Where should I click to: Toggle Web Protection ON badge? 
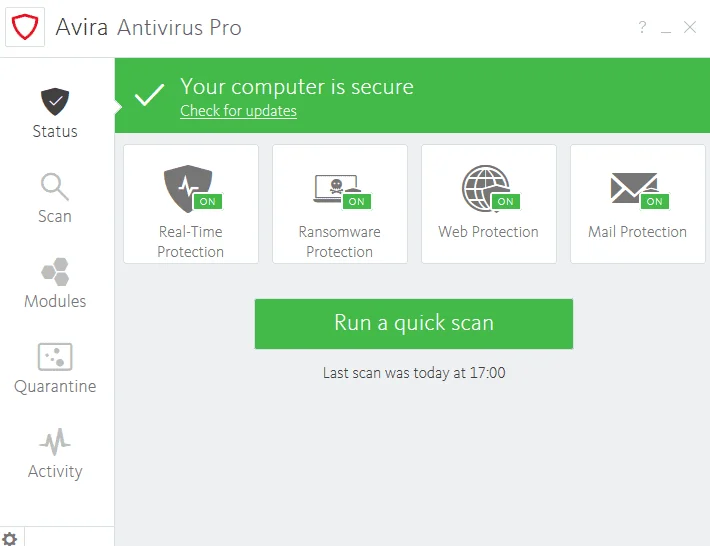pos(506,201)
